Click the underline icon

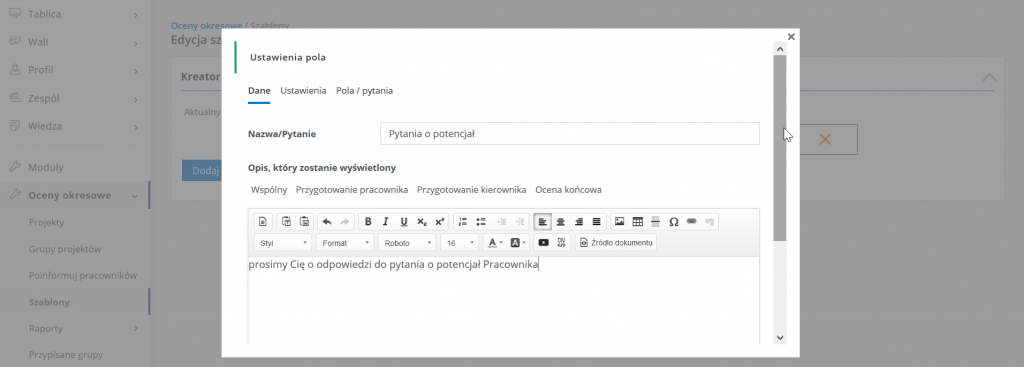(x=404, y=222)
